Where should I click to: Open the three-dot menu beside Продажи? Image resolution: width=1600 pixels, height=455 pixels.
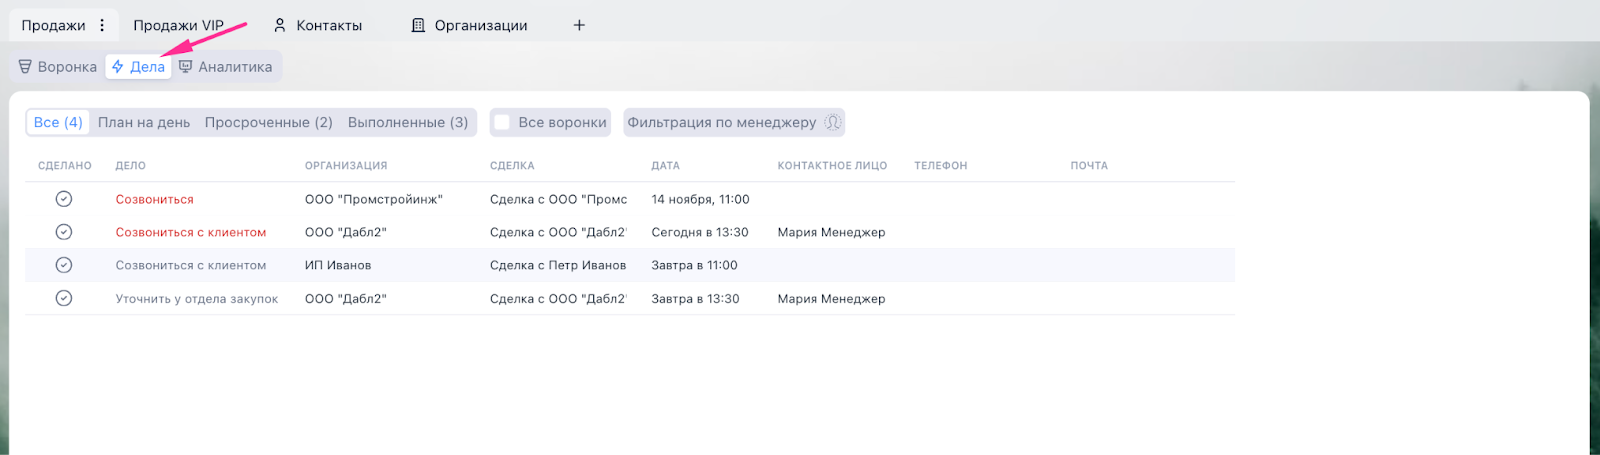point(102,26)
